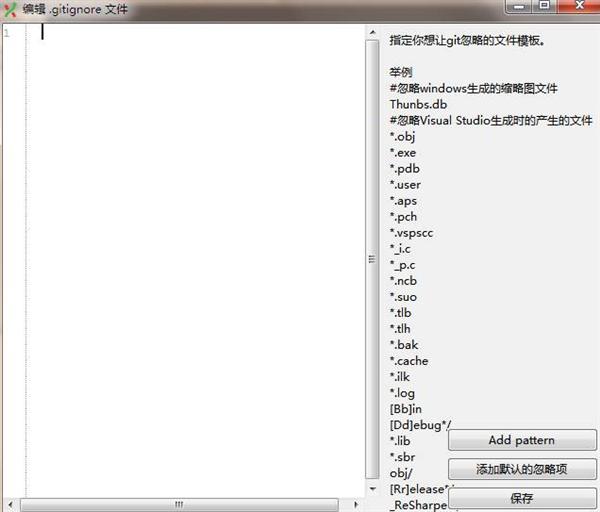Image resolution: width=600 pixels, height=512 pixels.
Task: Click the *.pdb example line
Action: 404,169
